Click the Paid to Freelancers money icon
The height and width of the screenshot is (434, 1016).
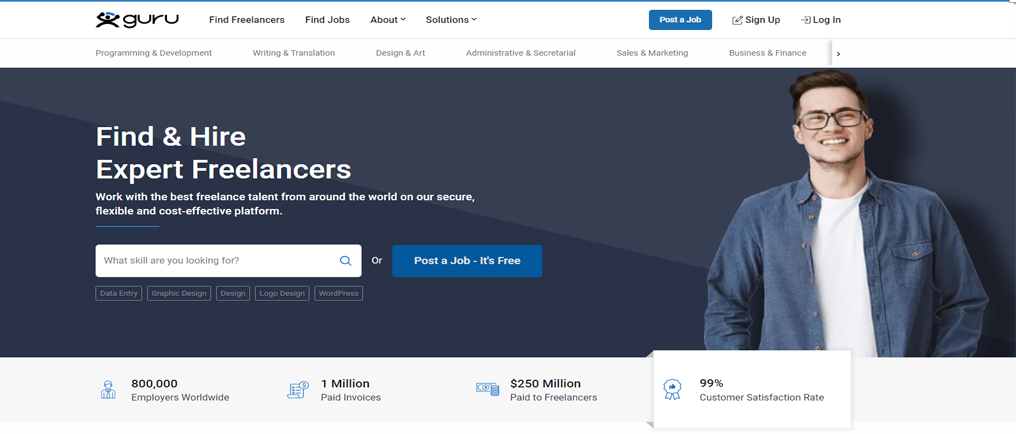pos(487,389)
